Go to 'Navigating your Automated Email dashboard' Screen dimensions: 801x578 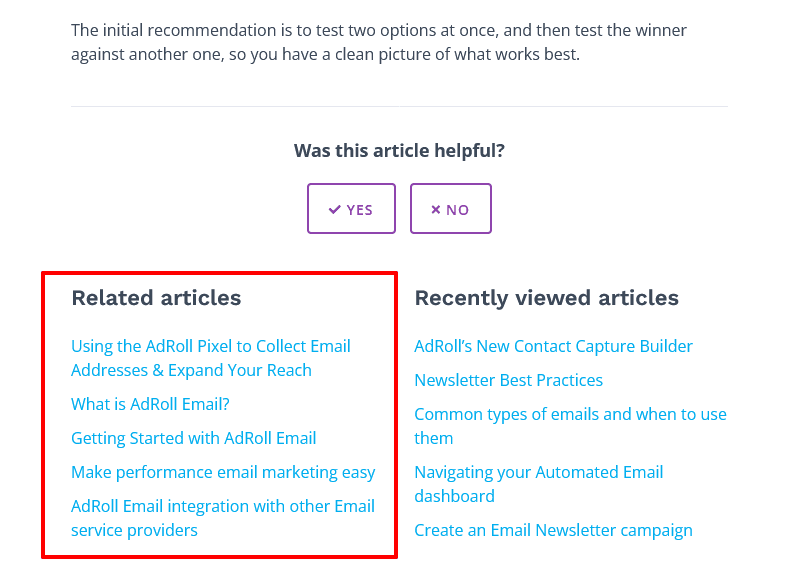click(538, 472)
